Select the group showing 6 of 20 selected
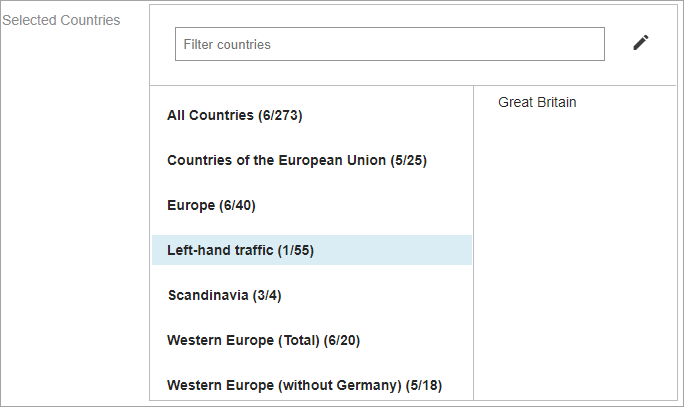The height and width of the screenshot is (407, 684). tap(263, 340)
